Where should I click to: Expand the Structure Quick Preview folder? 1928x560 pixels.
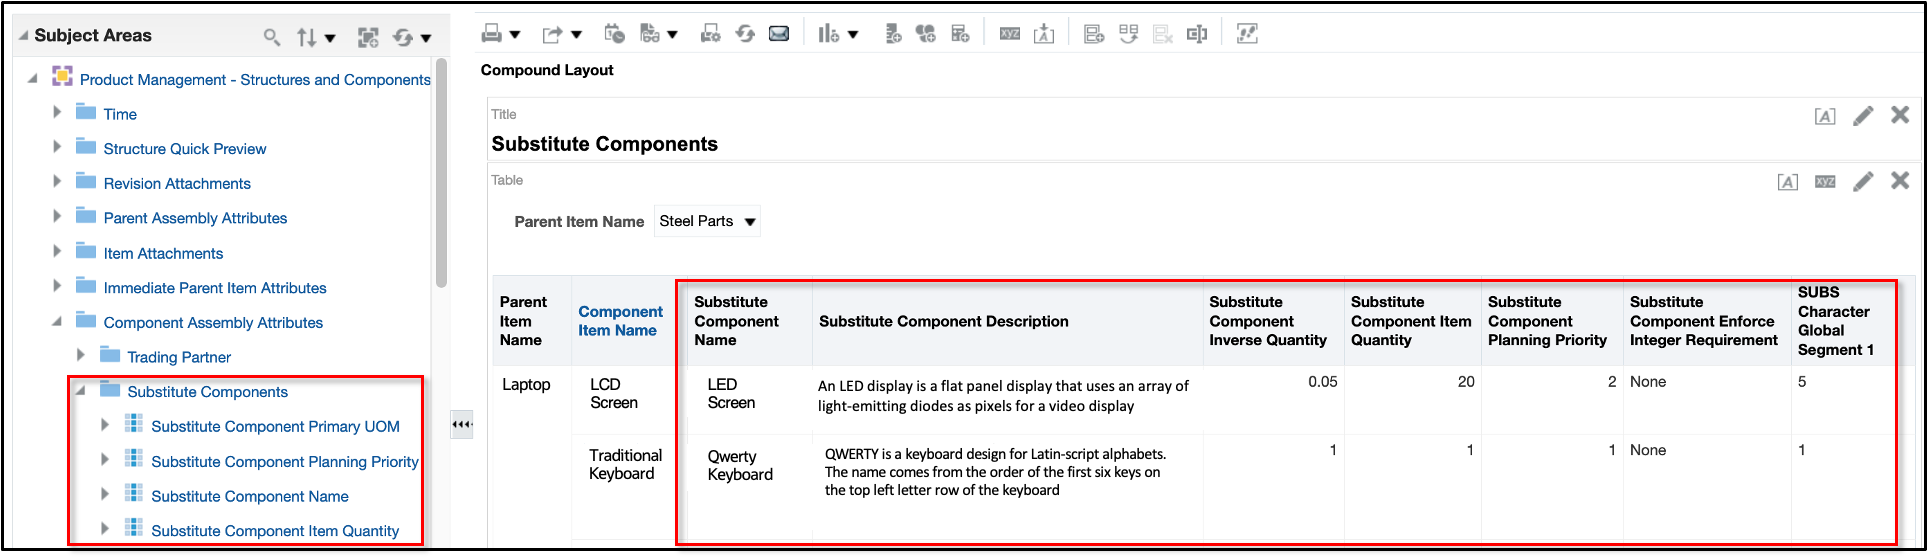point(57,147)
